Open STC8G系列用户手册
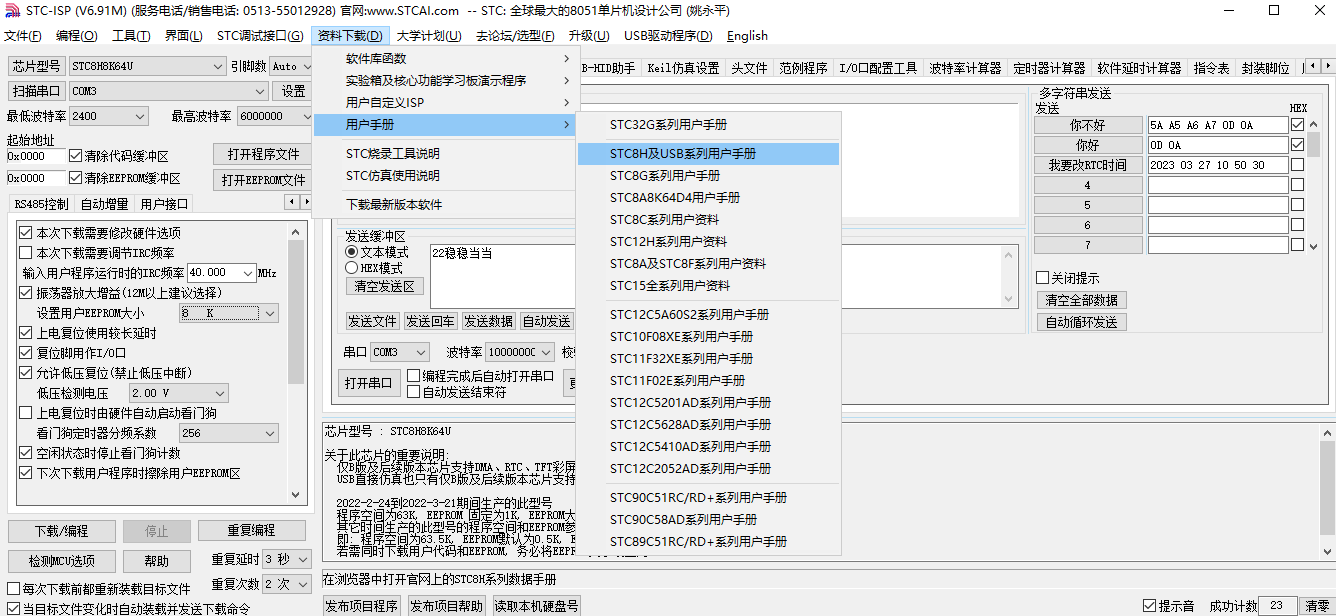 click(x=708, y=176)
